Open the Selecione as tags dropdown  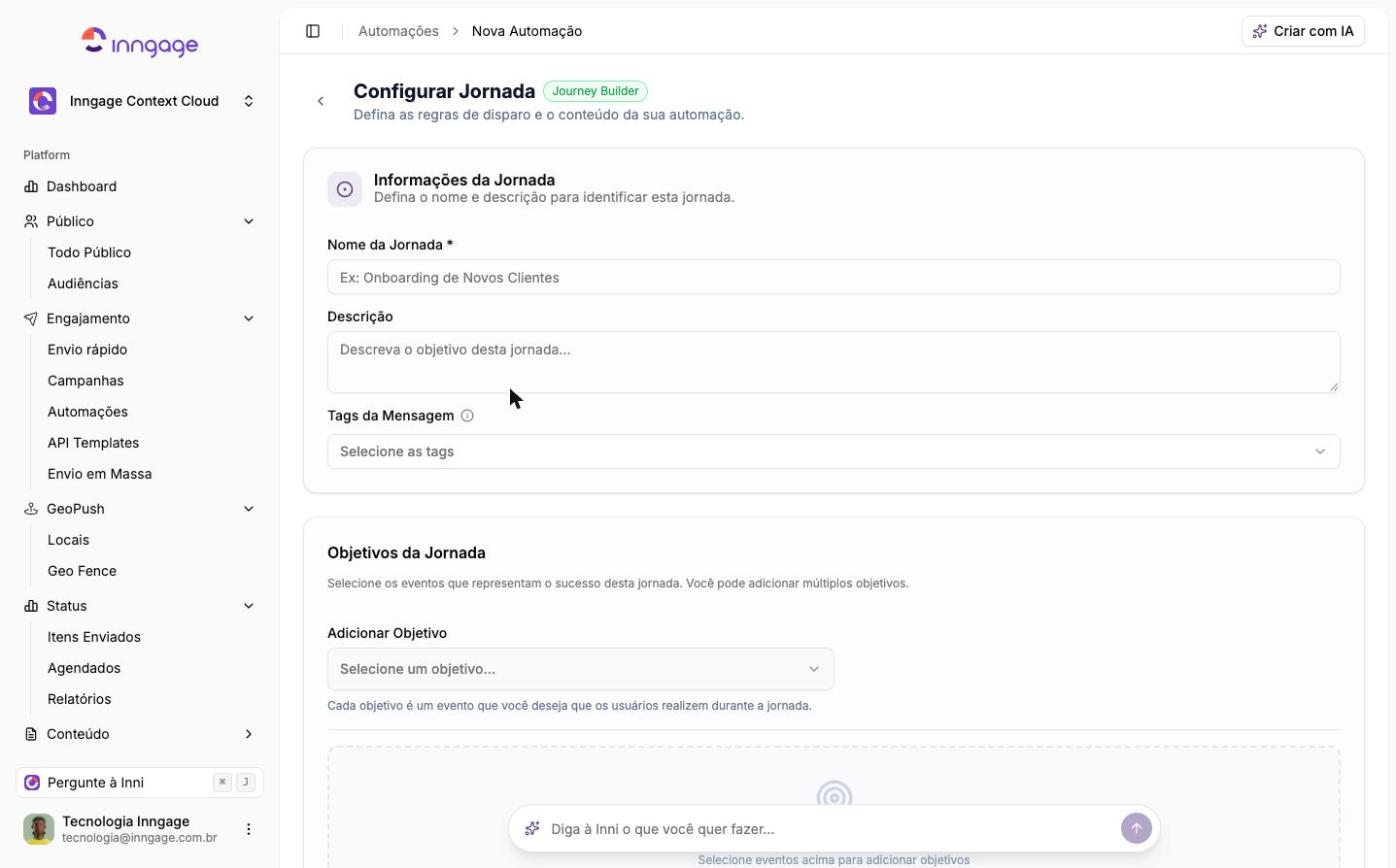click(x=833, y=452)
